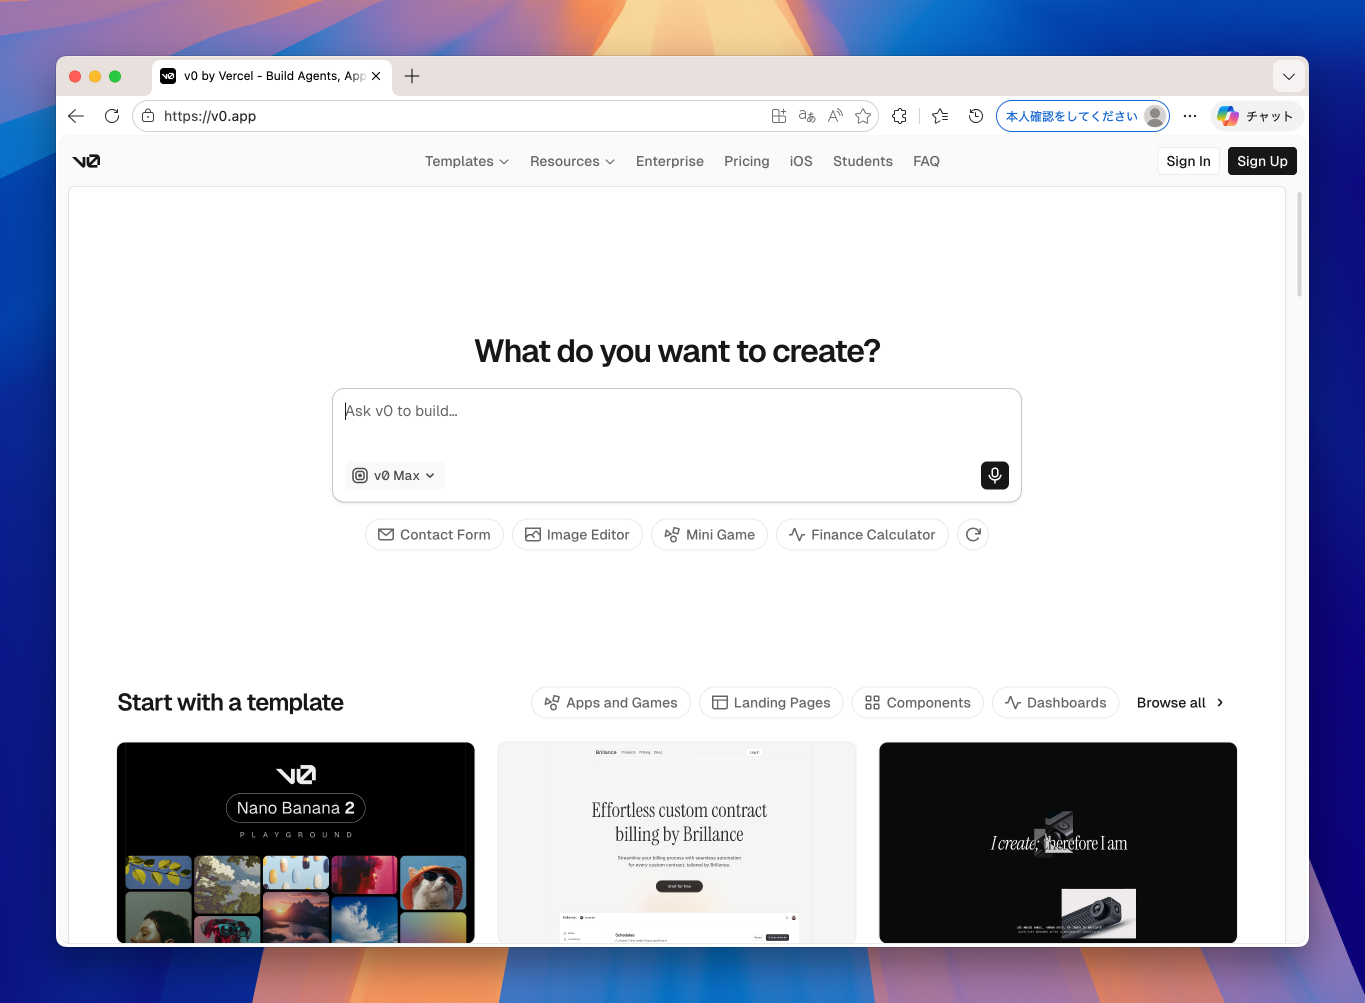
Task: Click the address bar URL https://v0.app
Action: tap(210, 116)
